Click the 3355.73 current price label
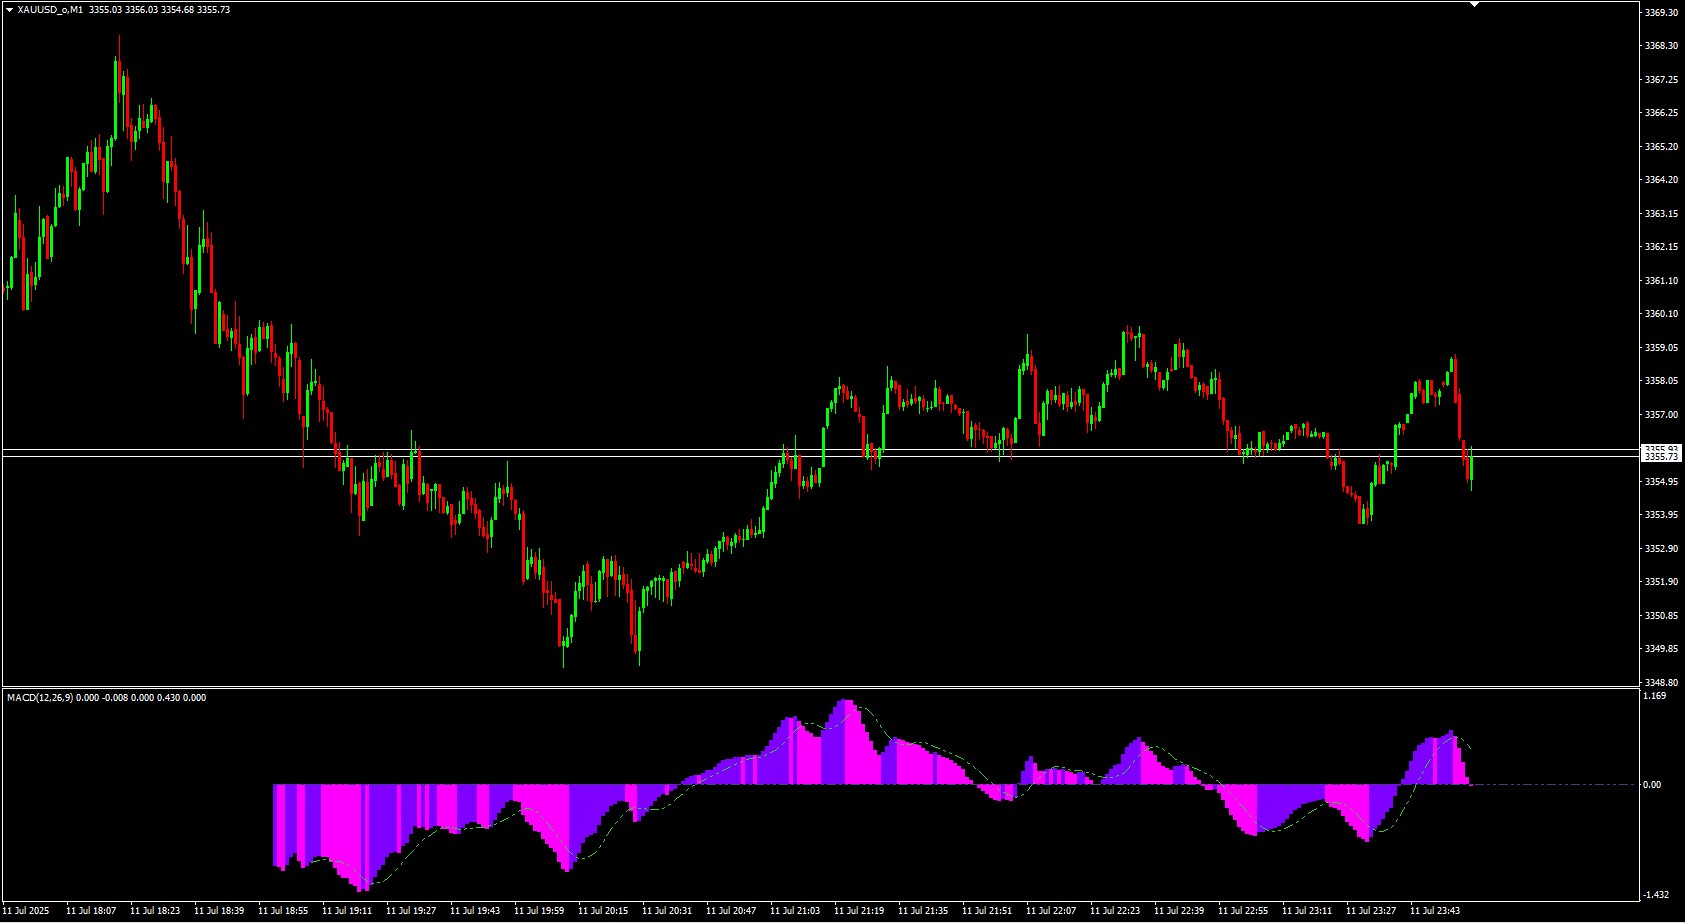The height and width of the screenshot is (924, 1685). [x=1660, y=457]
